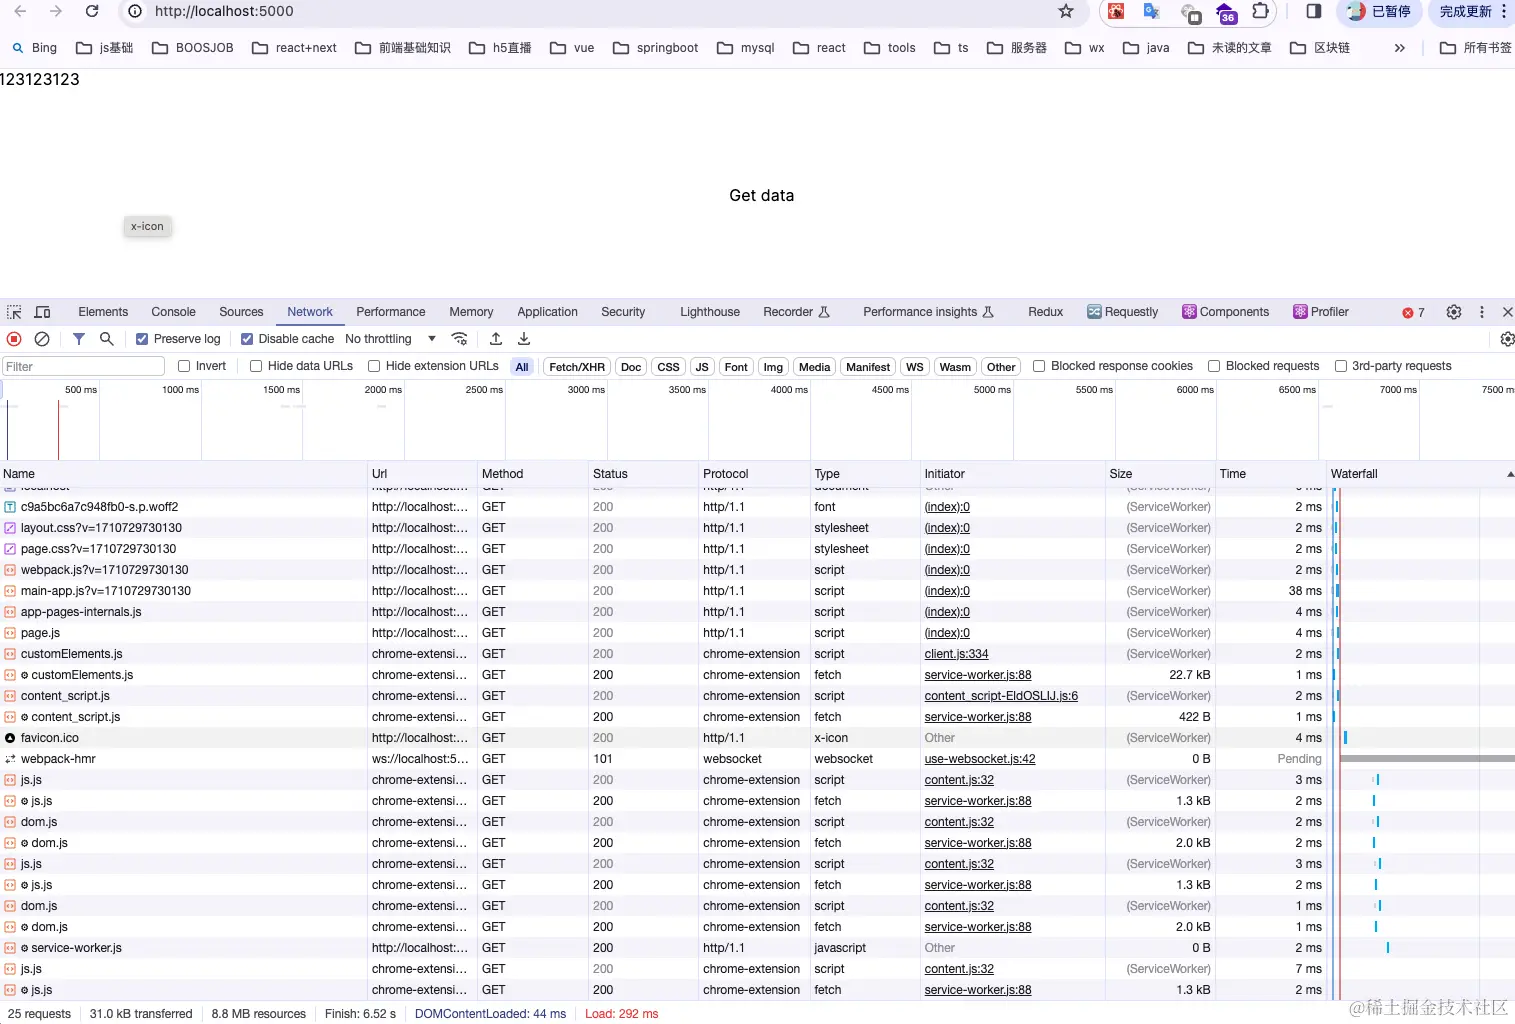The height and width of the screenshot is (1024, 1515).
Task: Focus the network Filter input field
Action: click(x=83, y=366)
